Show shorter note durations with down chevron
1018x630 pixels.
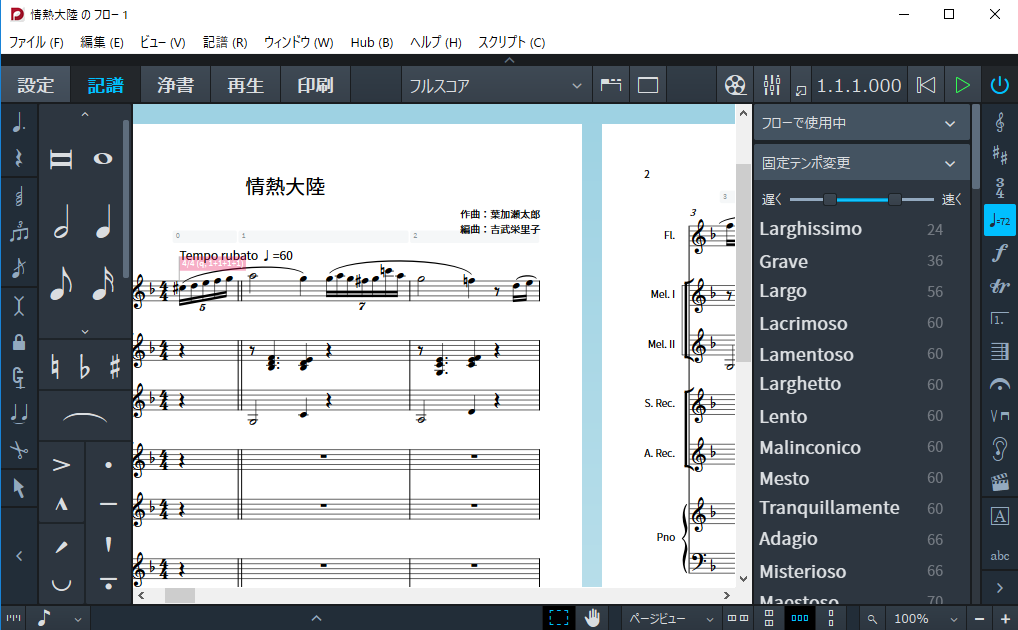(84, 331)
